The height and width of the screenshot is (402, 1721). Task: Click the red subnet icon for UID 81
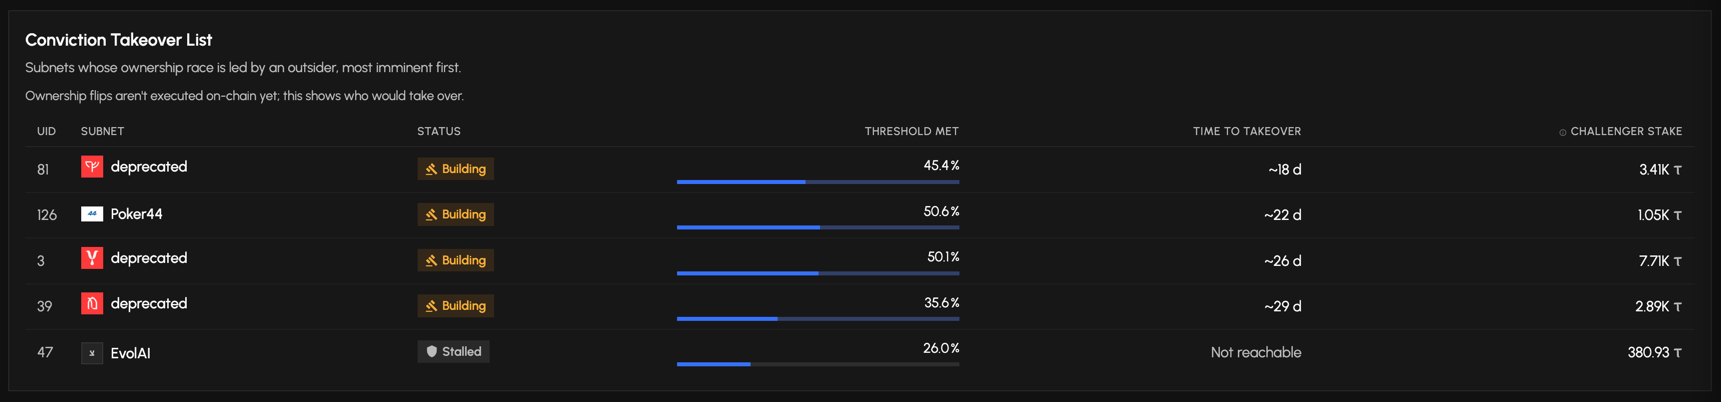point(92,167)
